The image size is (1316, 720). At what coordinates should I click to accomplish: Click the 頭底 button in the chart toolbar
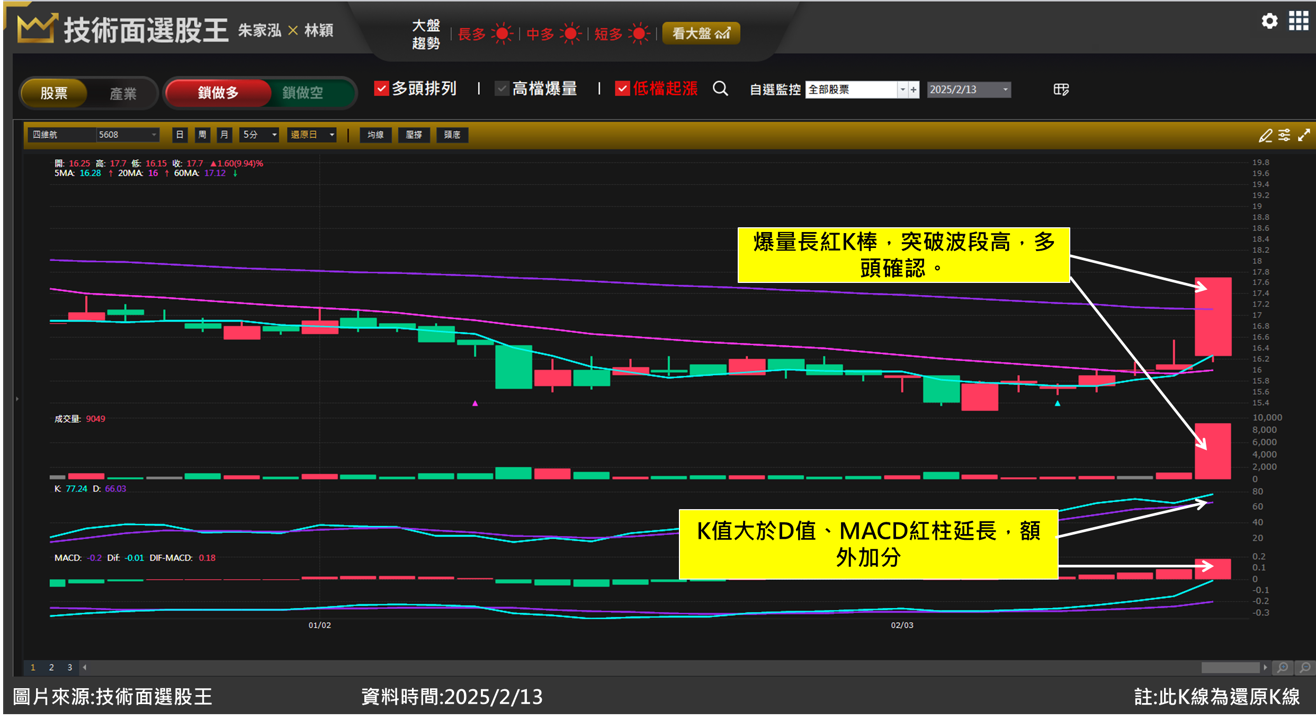coord(452,135)
